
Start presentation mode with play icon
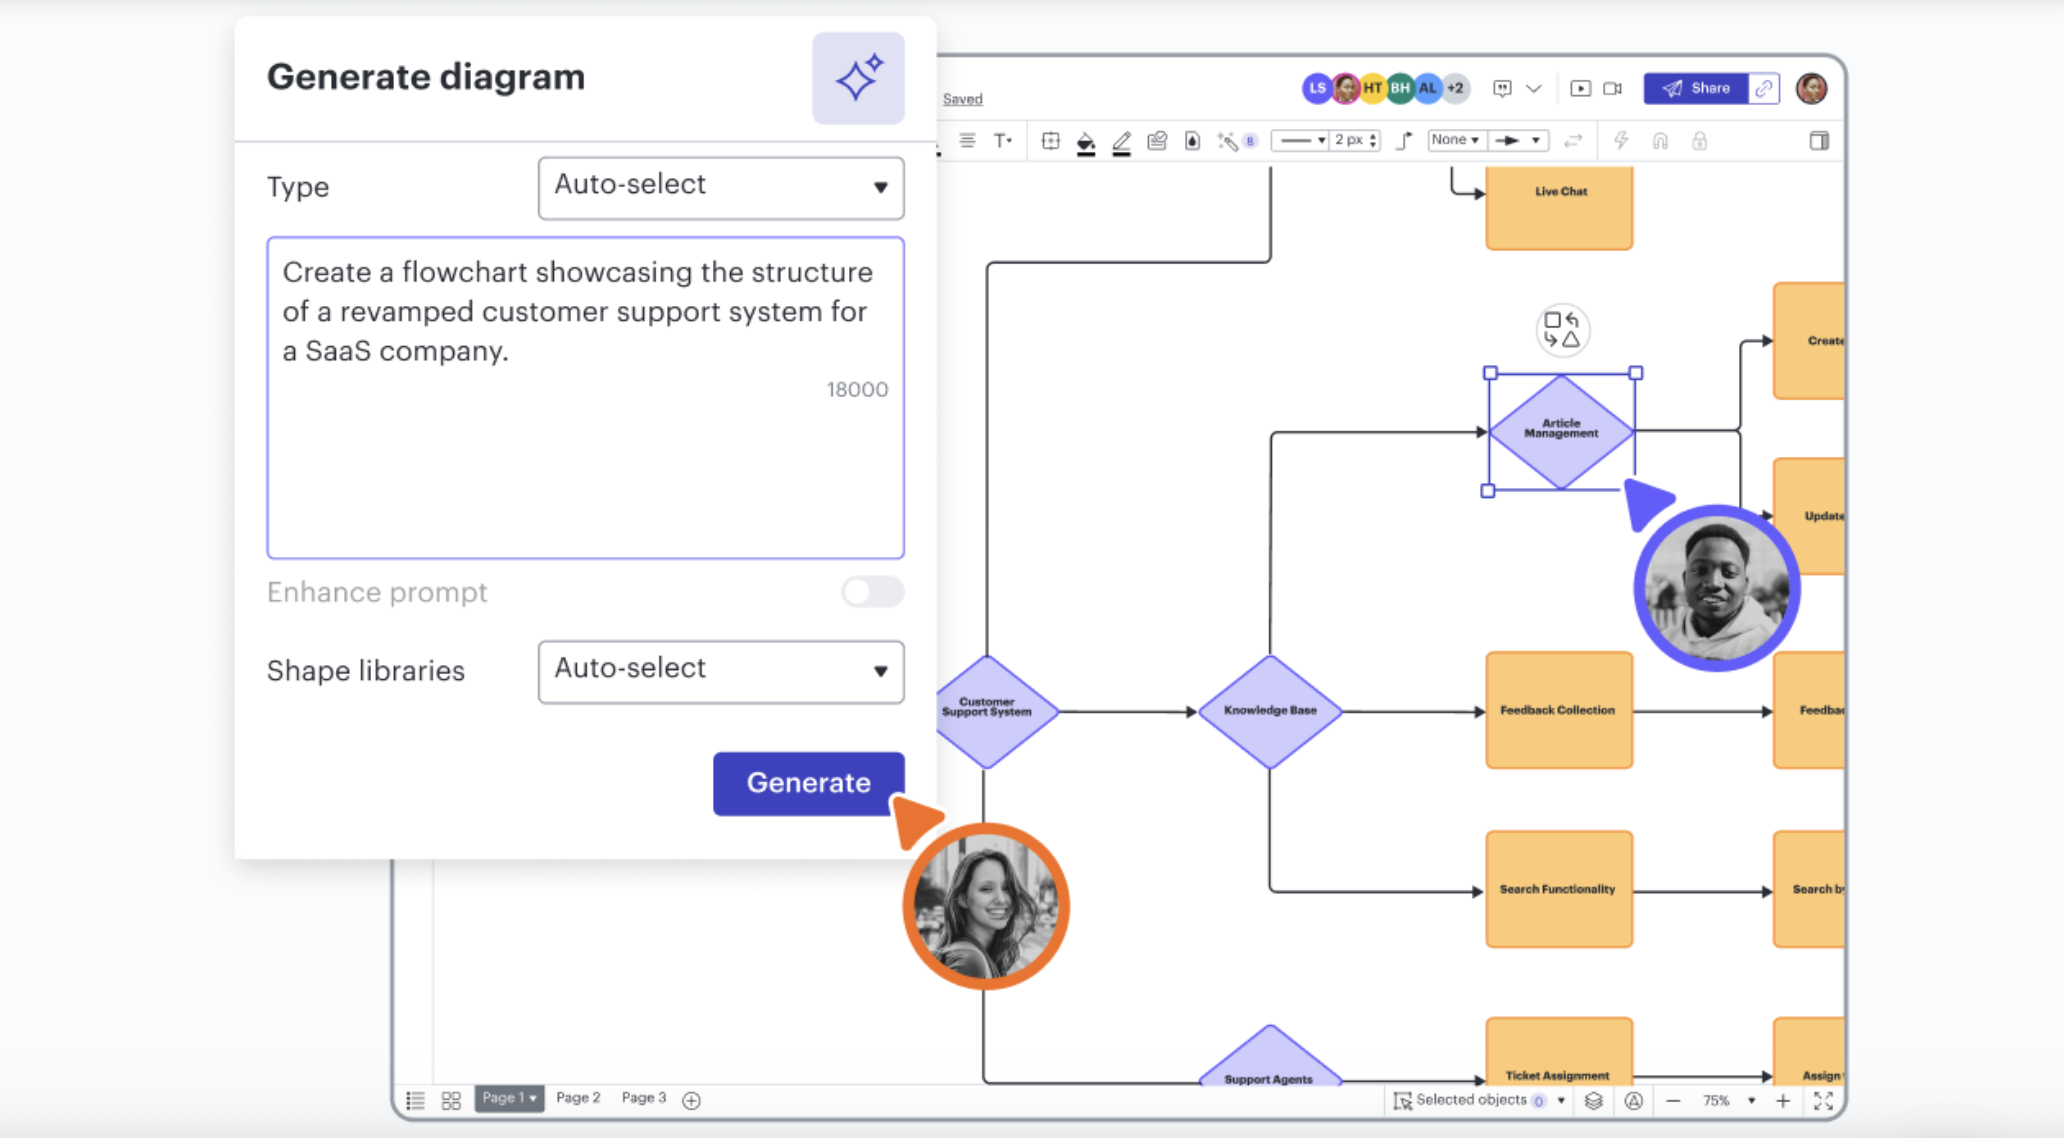[x=1580, y=88]
